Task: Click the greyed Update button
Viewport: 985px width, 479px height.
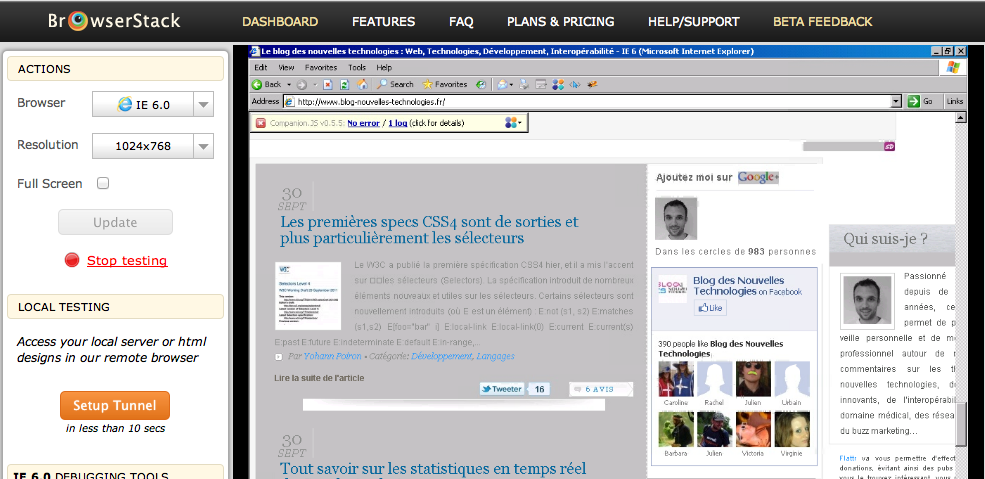Action: (x=115, y=222)
